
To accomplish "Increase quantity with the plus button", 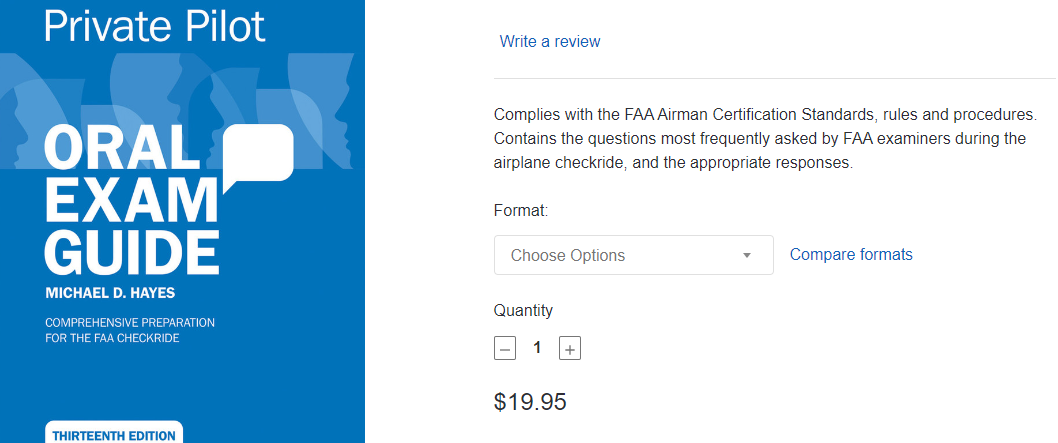I will click(x=570, y=349).
